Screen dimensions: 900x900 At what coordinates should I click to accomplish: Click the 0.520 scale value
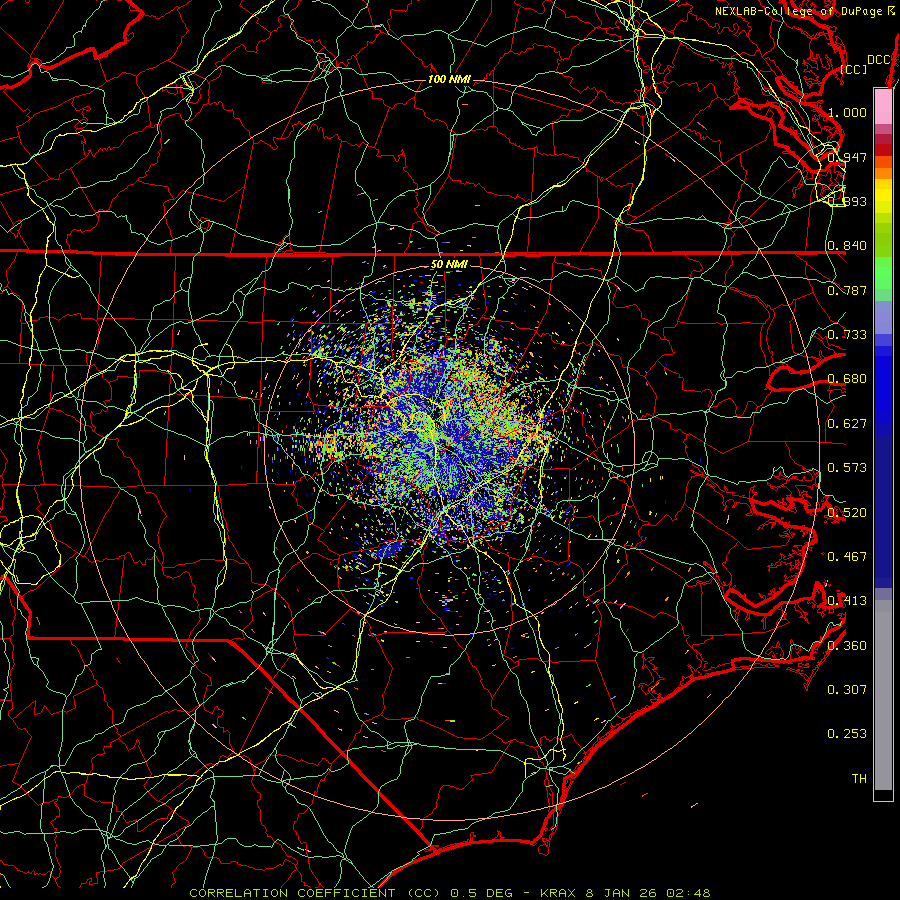(x=847, y=512)
